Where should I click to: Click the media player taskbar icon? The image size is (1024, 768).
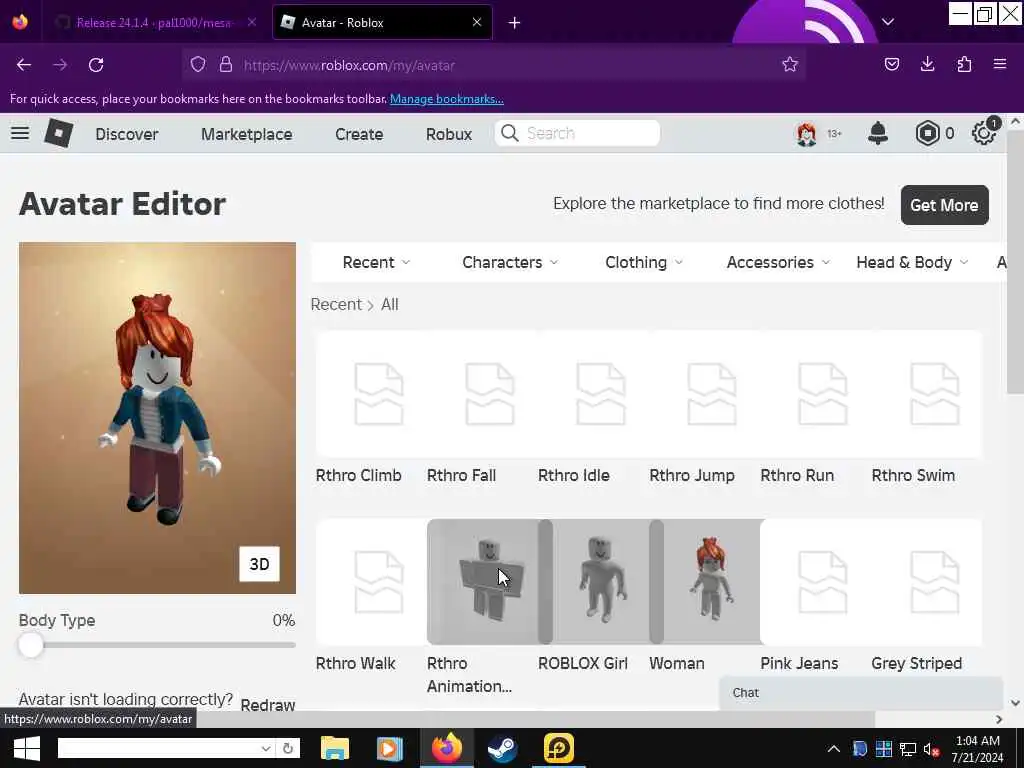tap(390, 748)
